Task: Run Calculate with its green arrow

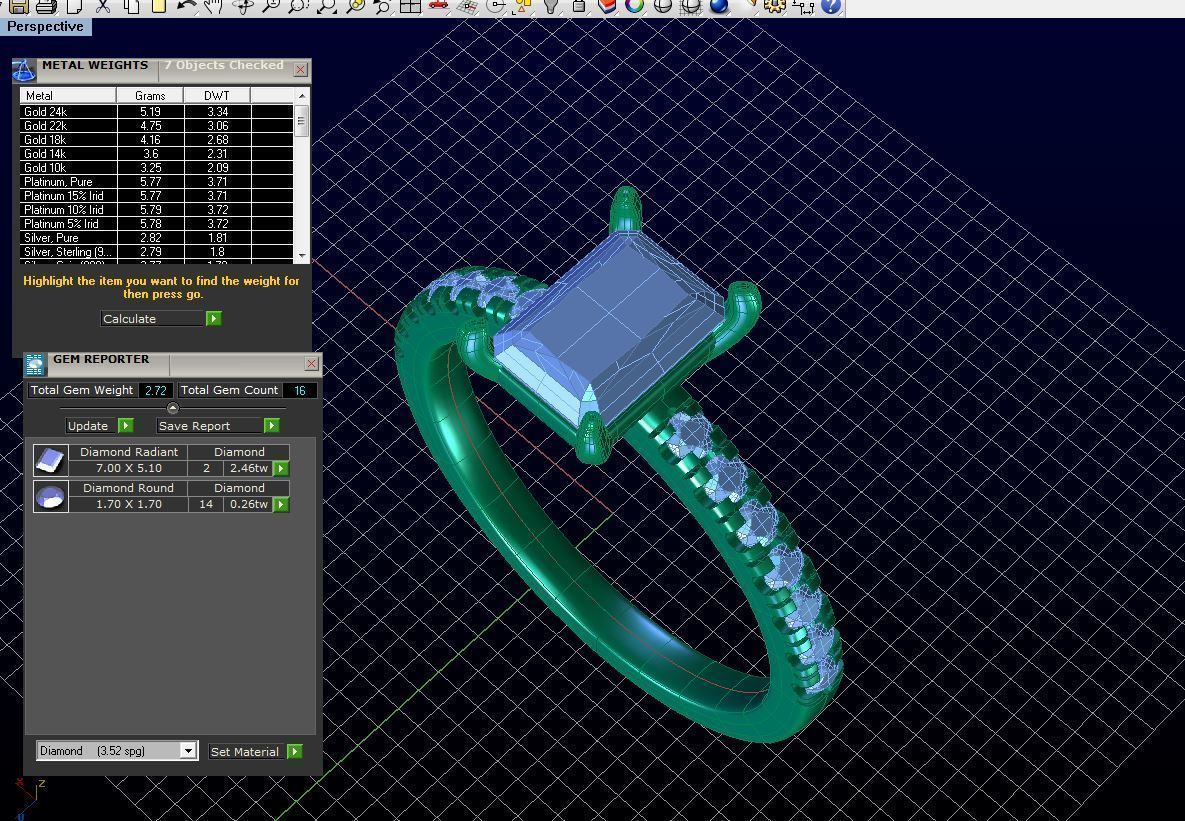Action: pos(214,318)
